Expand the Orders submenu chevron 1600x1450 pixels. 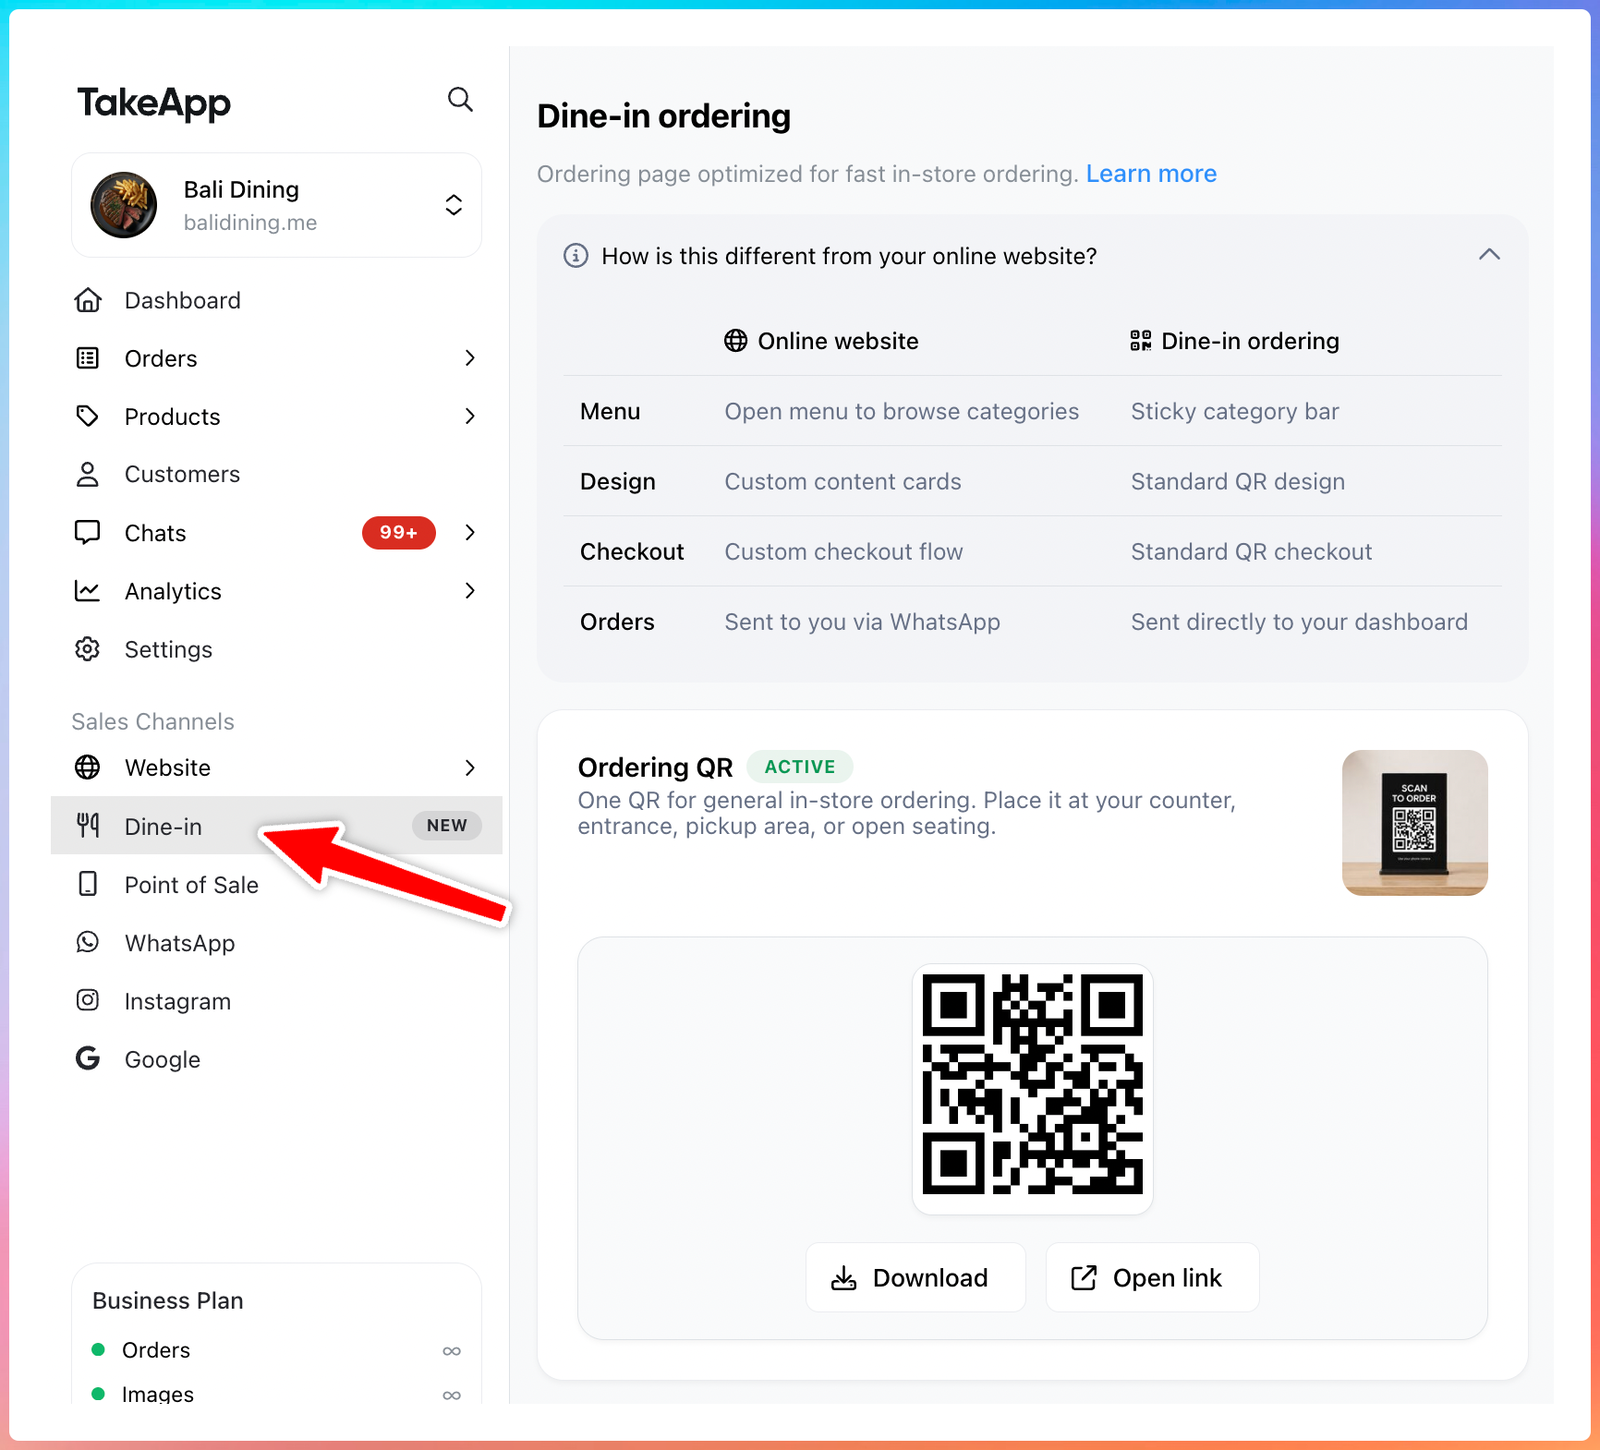(470, 358)
